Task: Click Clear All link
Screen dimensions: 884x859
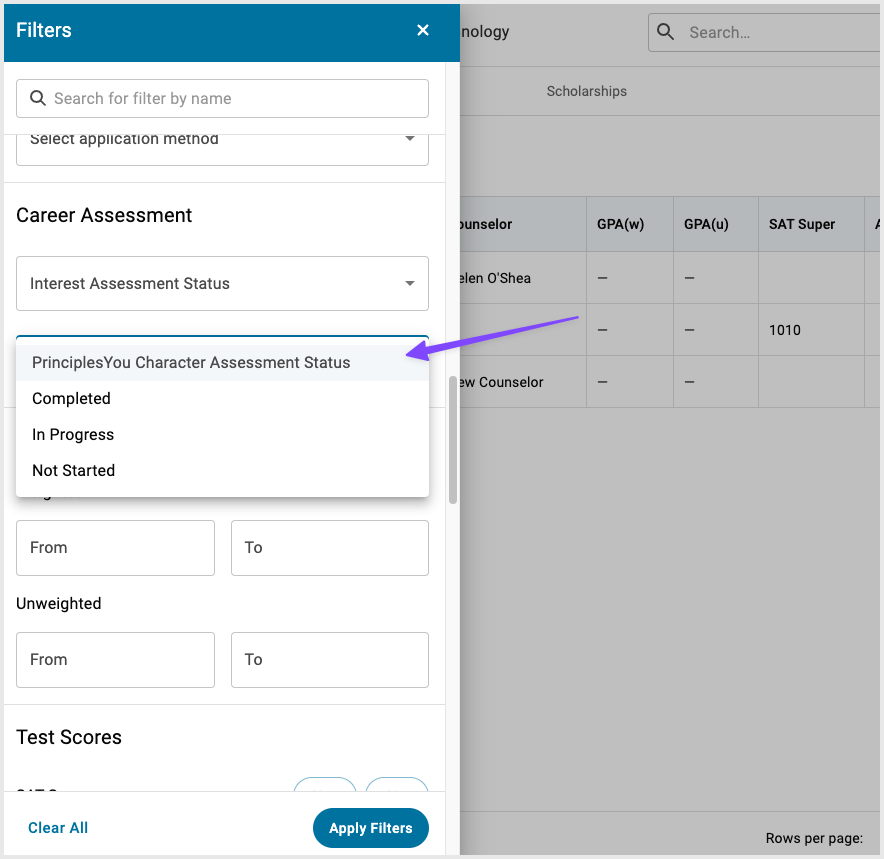Action: coord(58,828)
